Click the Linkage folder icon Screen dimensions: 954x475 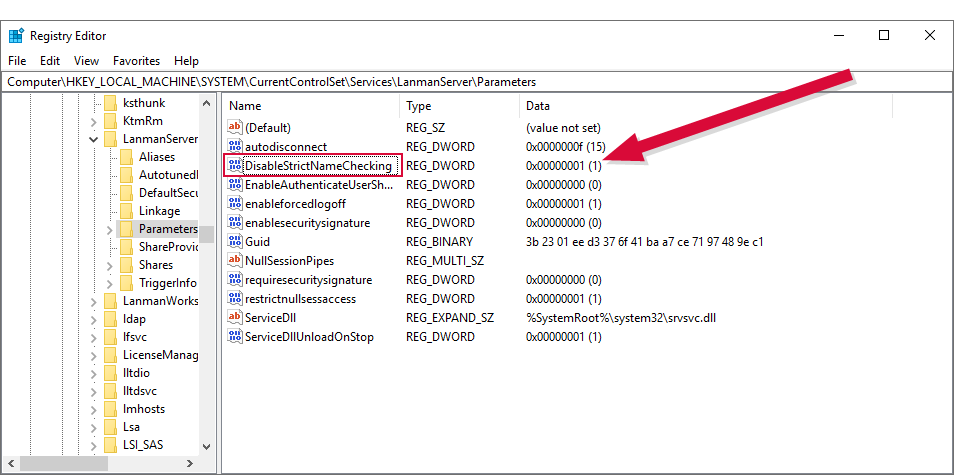click(x=127, y=211)
